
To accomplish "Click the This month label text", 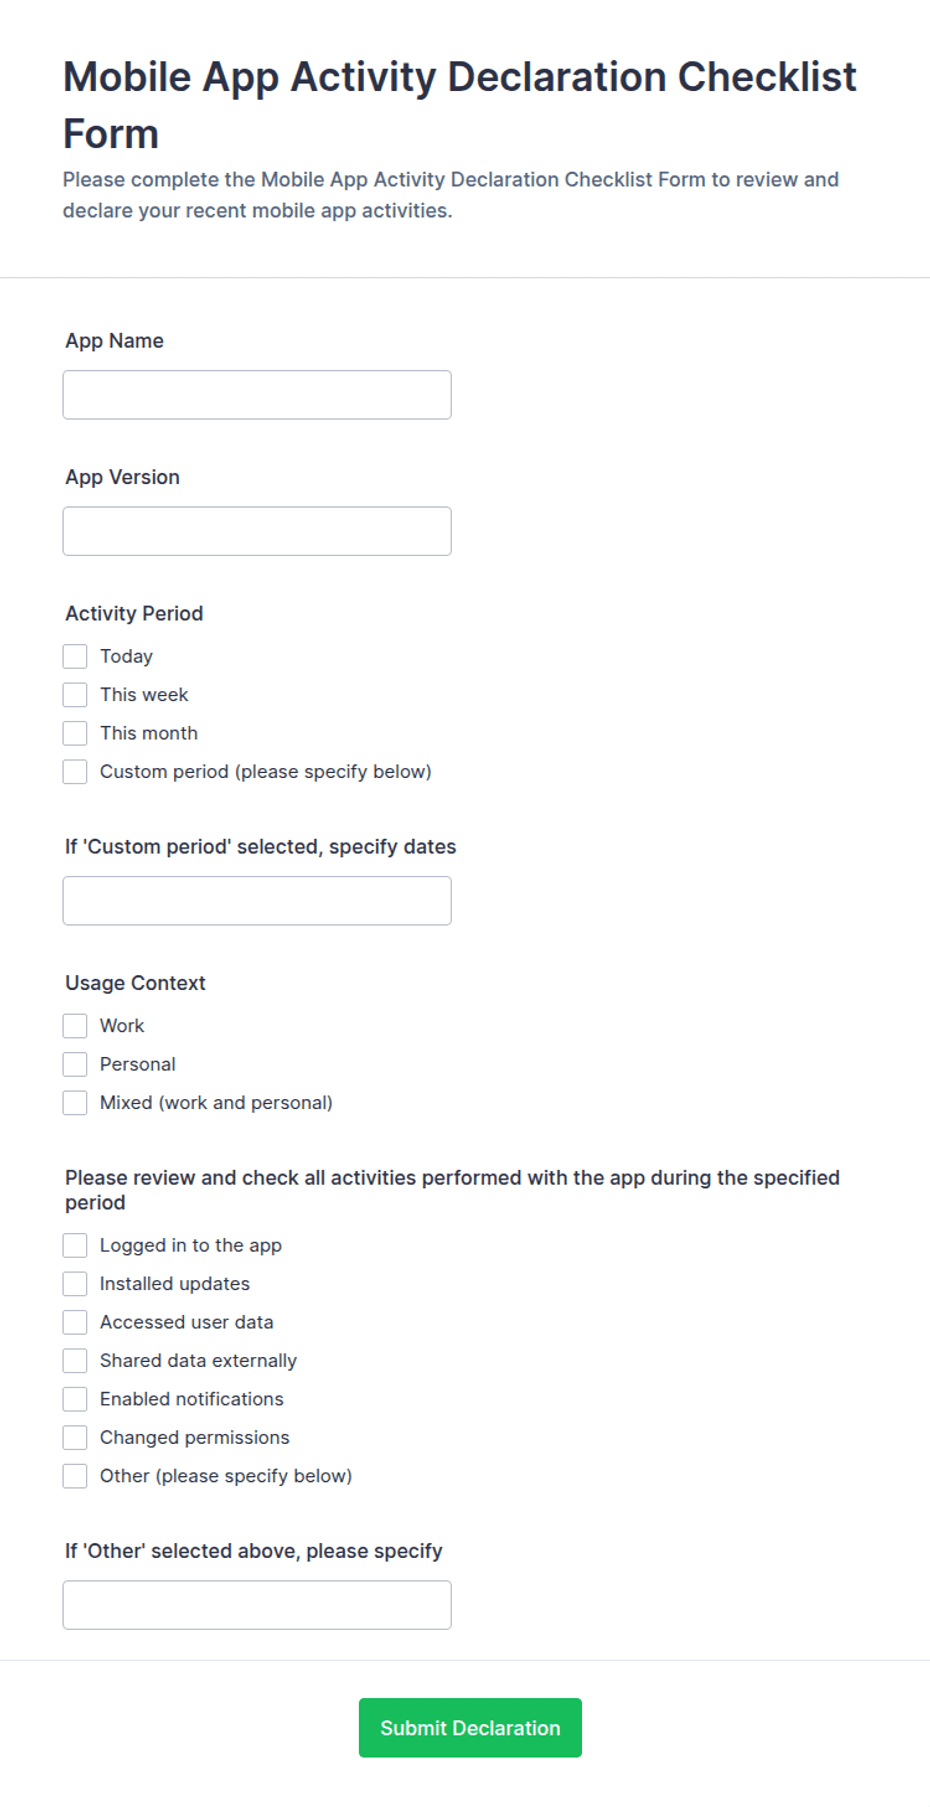I will [149, 733].
